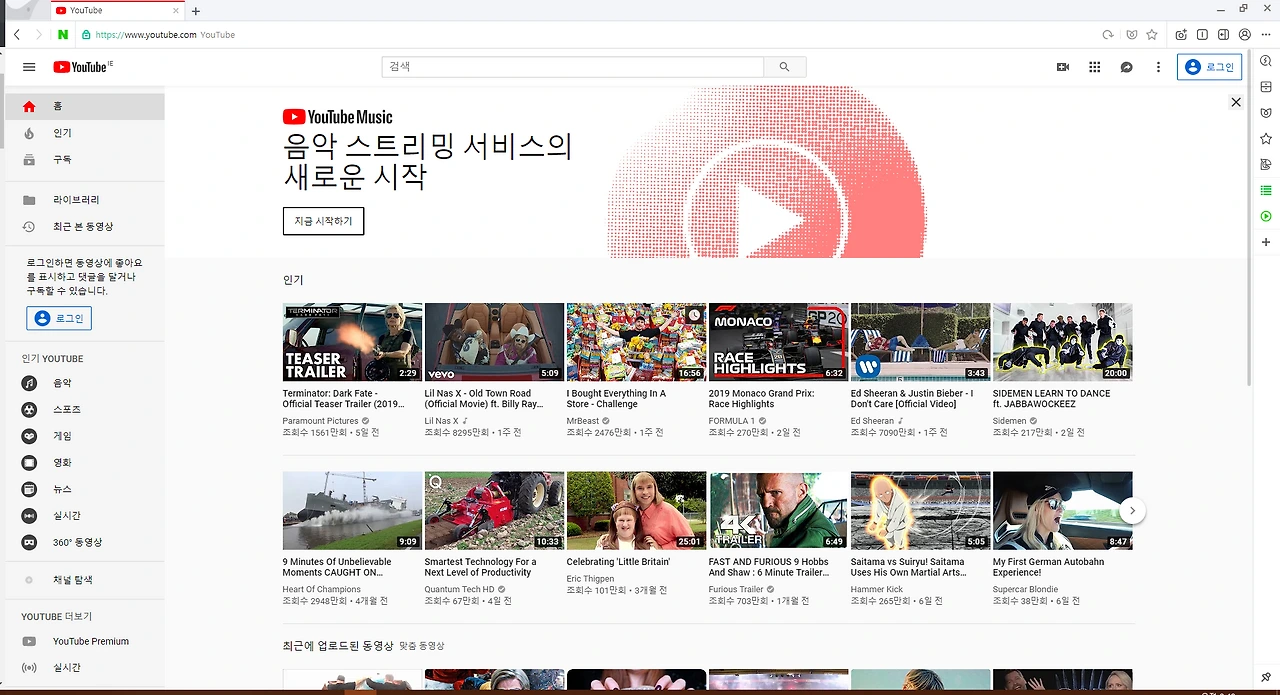Open the Terminator: Dark Fate trailer thumbnail
The width and height of the screenshot is (1280, 695).
(352, 342)
